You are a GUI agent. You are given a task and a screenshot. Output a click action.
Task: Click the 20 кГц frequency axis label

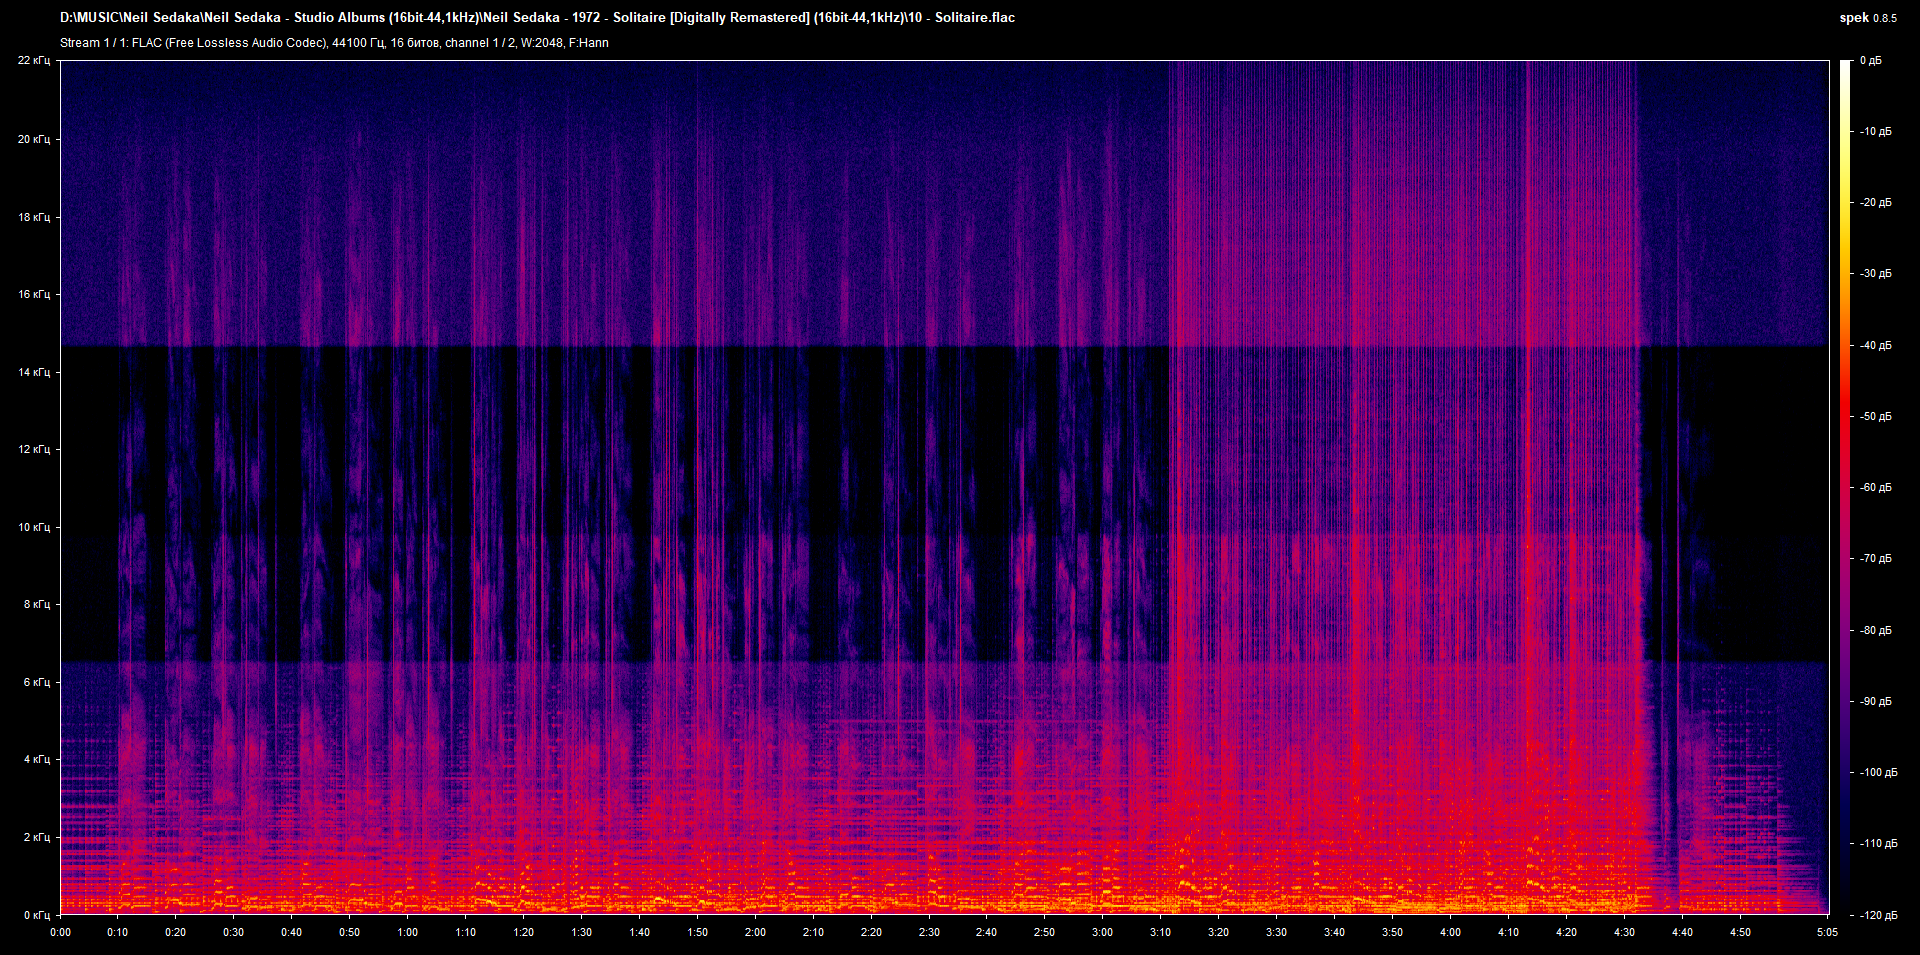(34, 139)
